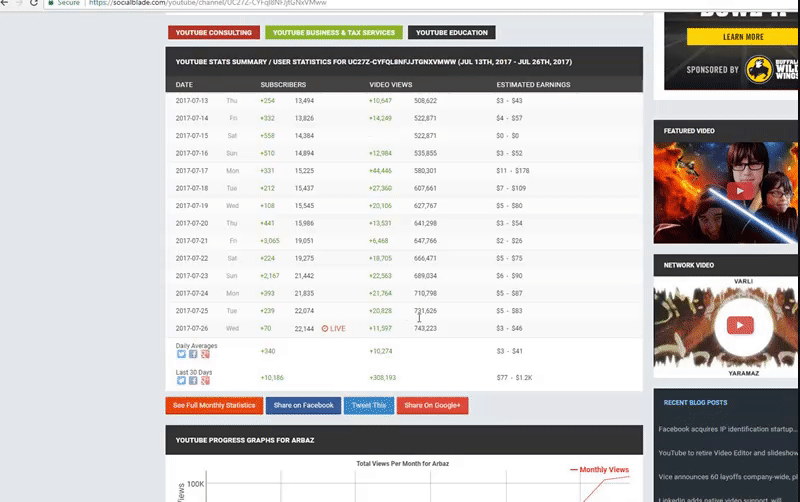Open YouTube Business & Tax Services
The image size is (800, 502).
click(x=334, y=33)
